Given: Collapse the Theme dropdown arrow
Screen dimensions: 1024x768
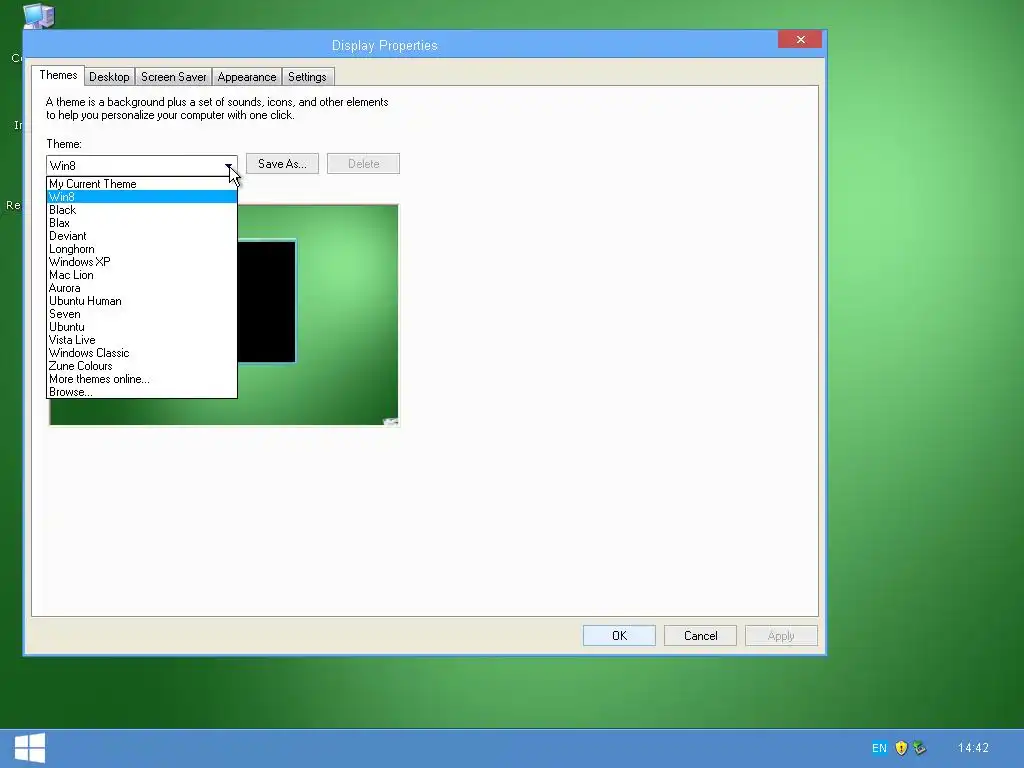Looking at the screenshot, I should 229,166.
